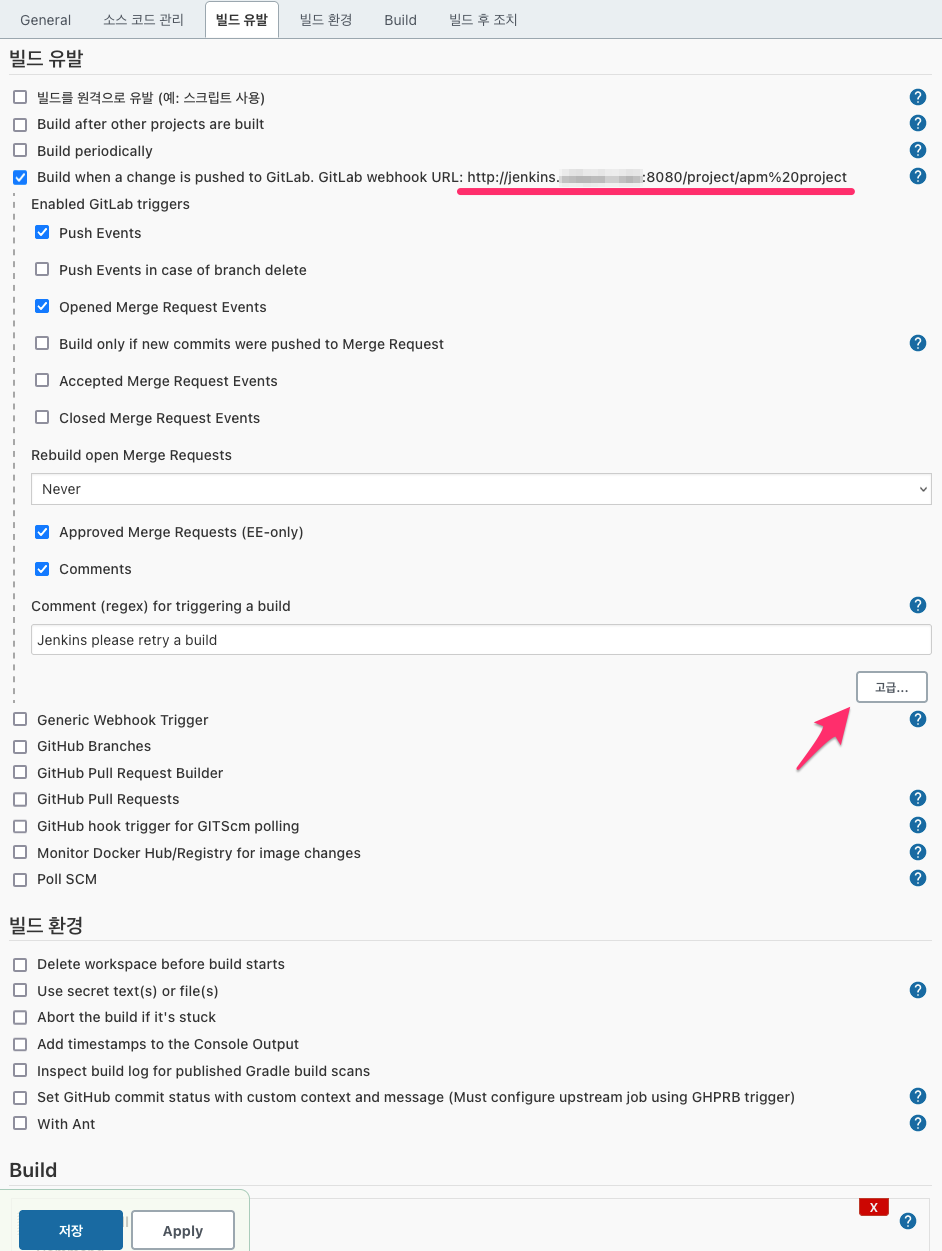Open help icon for With Ant
Image resolution: width=942 pixels, height=1251 pixels.
click(x=917, y=1123)
